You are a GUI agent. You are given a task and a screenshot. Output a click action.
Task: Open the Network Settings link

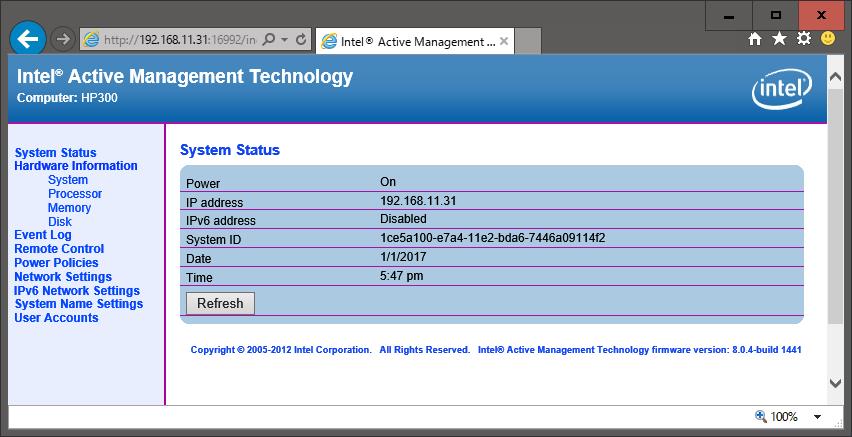pos(63,277)
